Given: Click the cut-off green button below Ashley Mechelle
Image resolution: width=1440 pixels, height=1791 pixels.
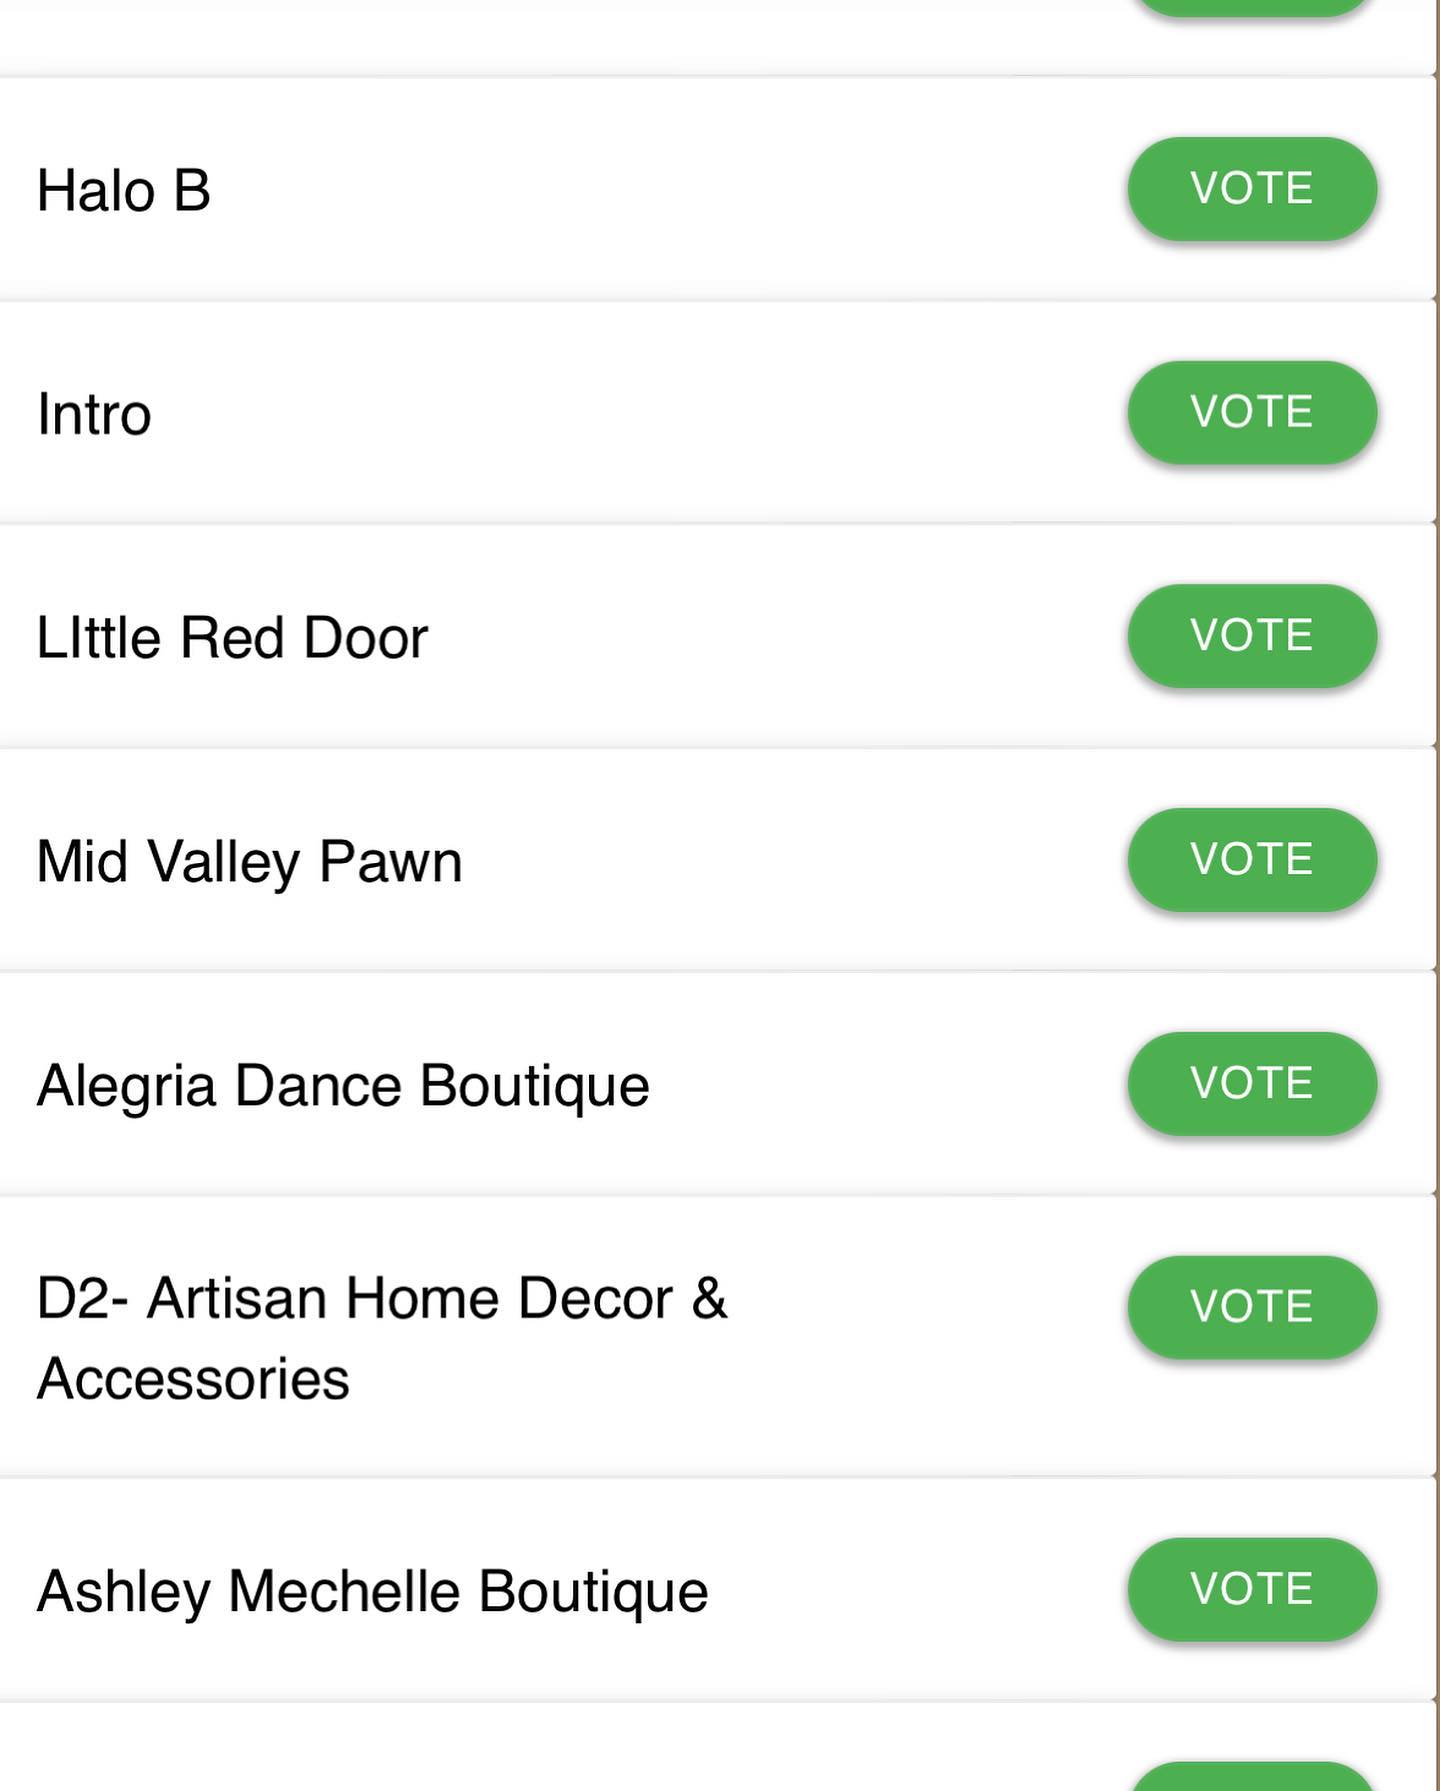Looking at the screenshot, I should (x=1252, y=1778).
